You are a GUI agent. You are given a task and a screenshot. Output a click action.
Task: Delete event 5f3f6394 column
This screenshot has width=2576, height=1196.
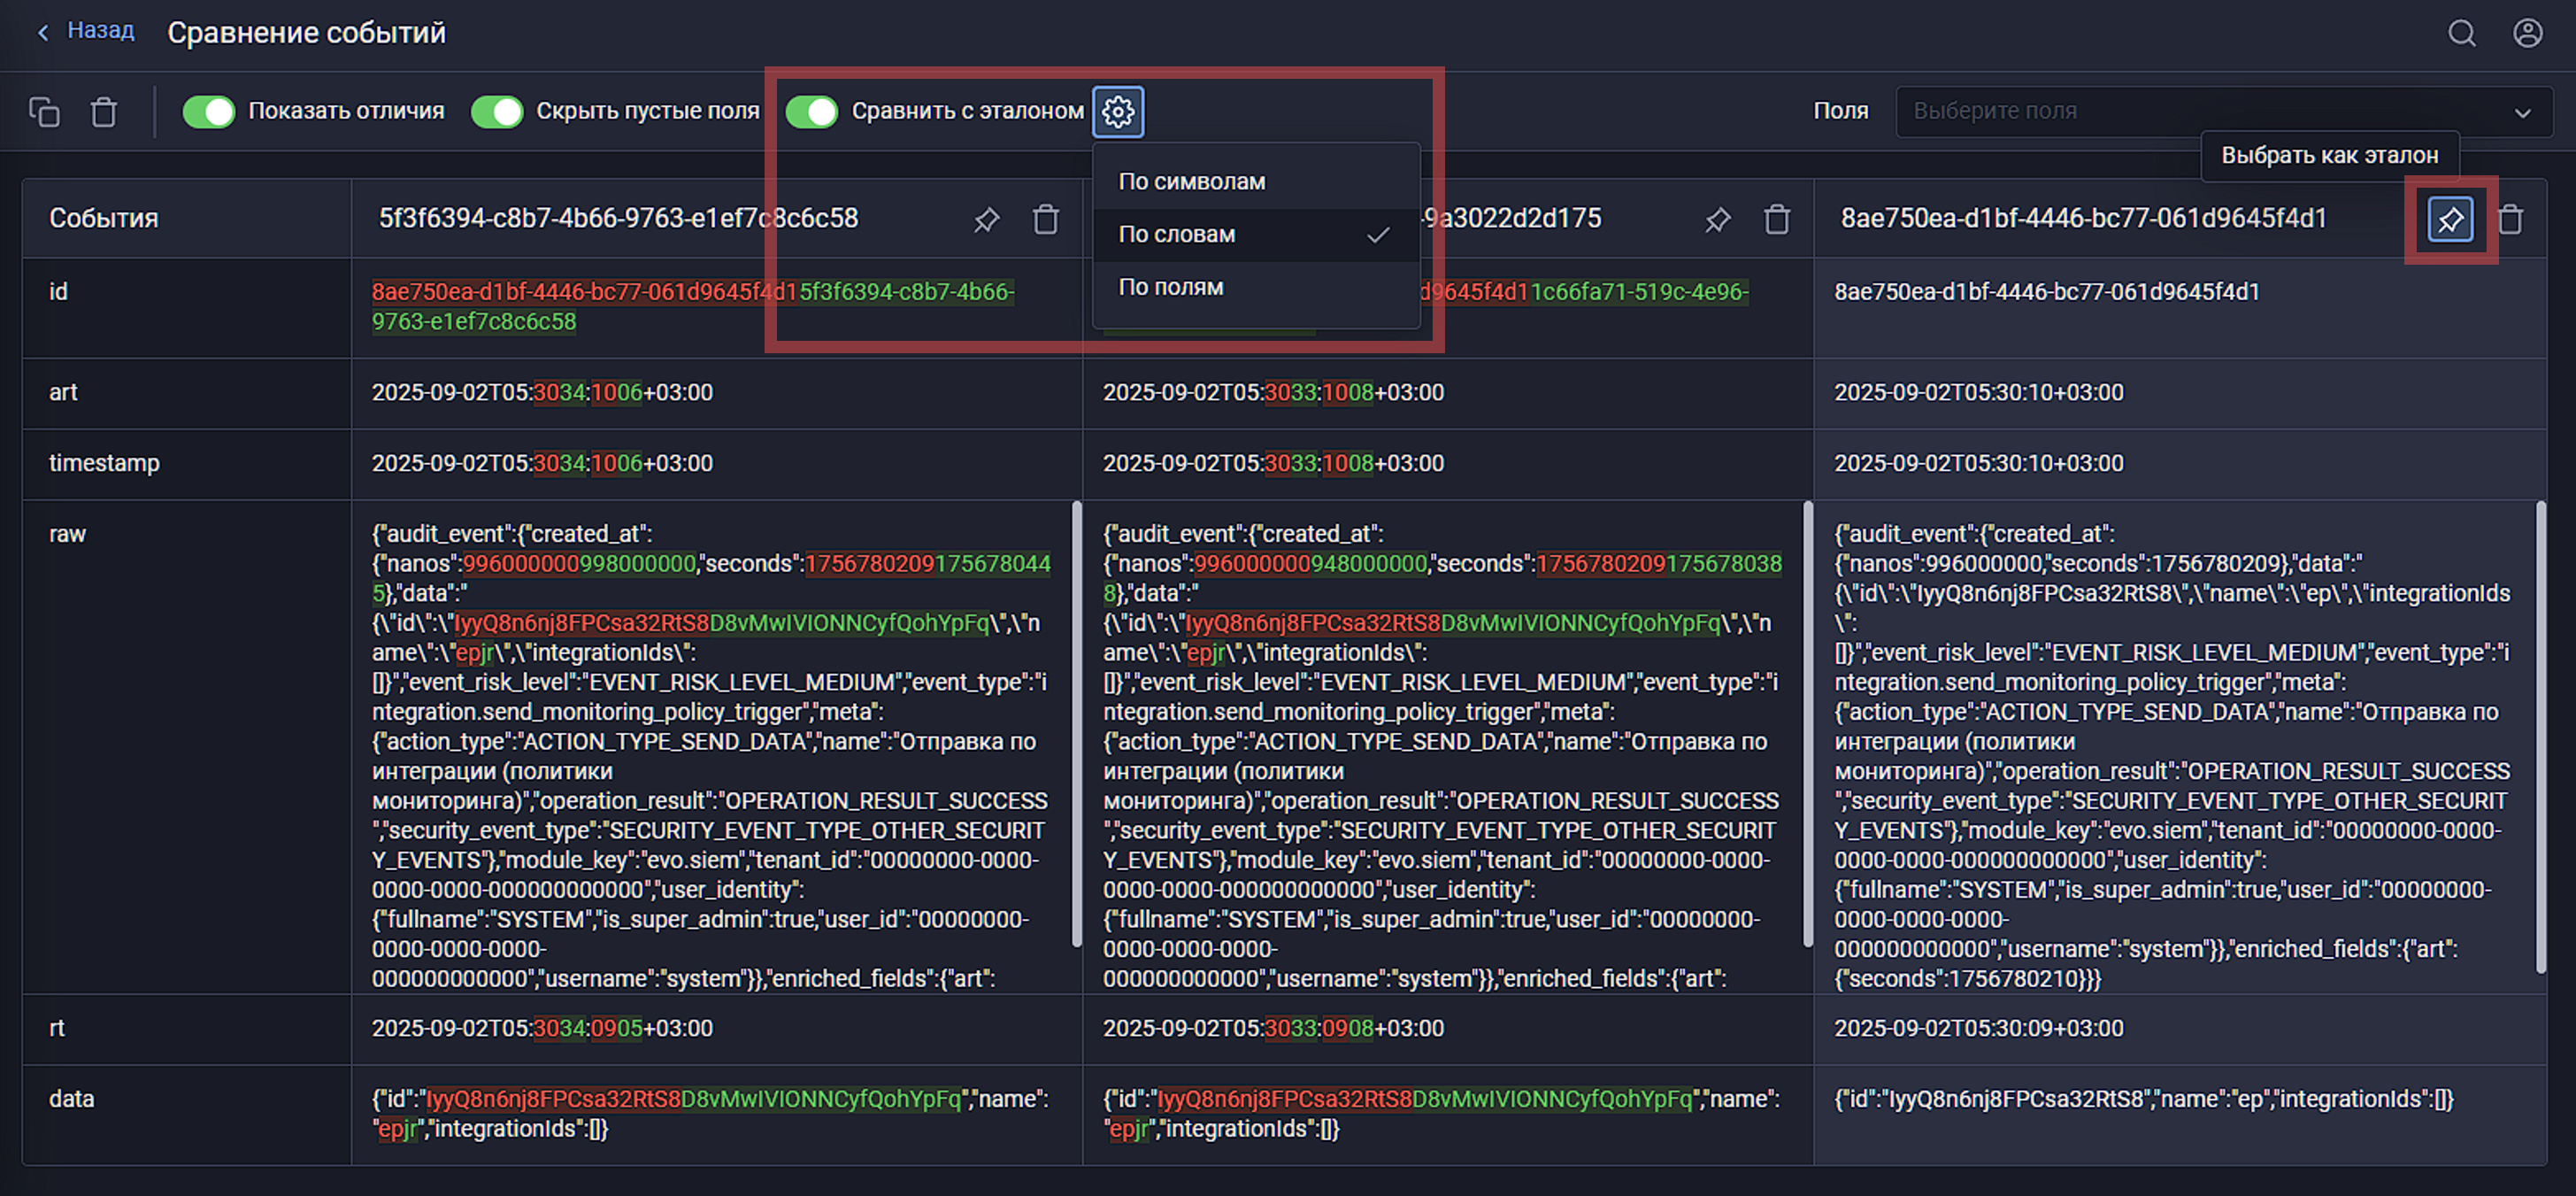[1045, 219]
